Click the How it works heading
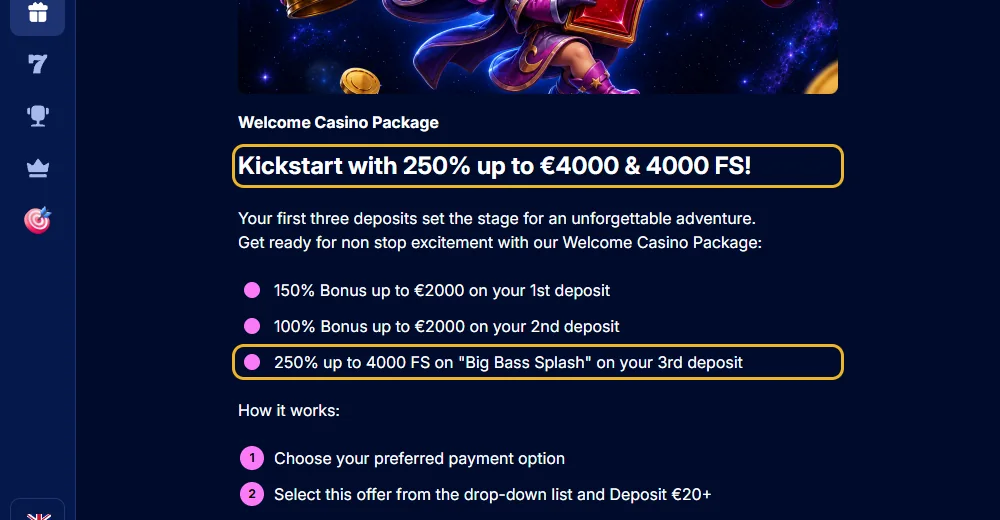The image size is (1000, 520). [x=289, y=410]
